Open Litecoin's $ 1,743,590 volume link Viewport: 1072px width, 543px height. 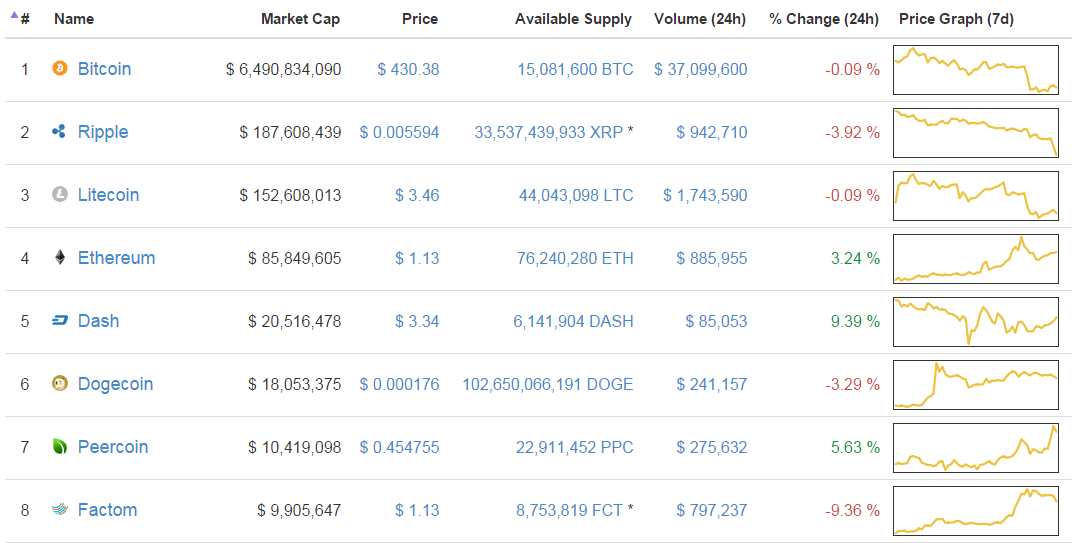[x=705, y=195]
